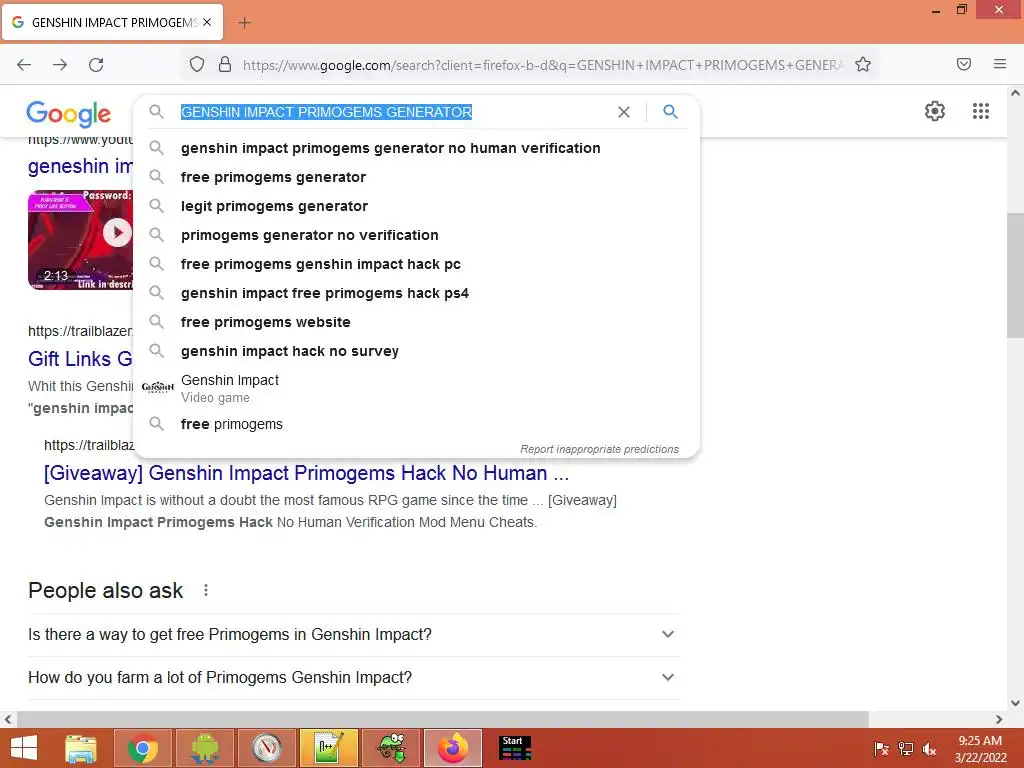Viewport: 1024px width, 768px height.
Task: Open the 'Gift Links G' result
Action: tap(80, 359)
